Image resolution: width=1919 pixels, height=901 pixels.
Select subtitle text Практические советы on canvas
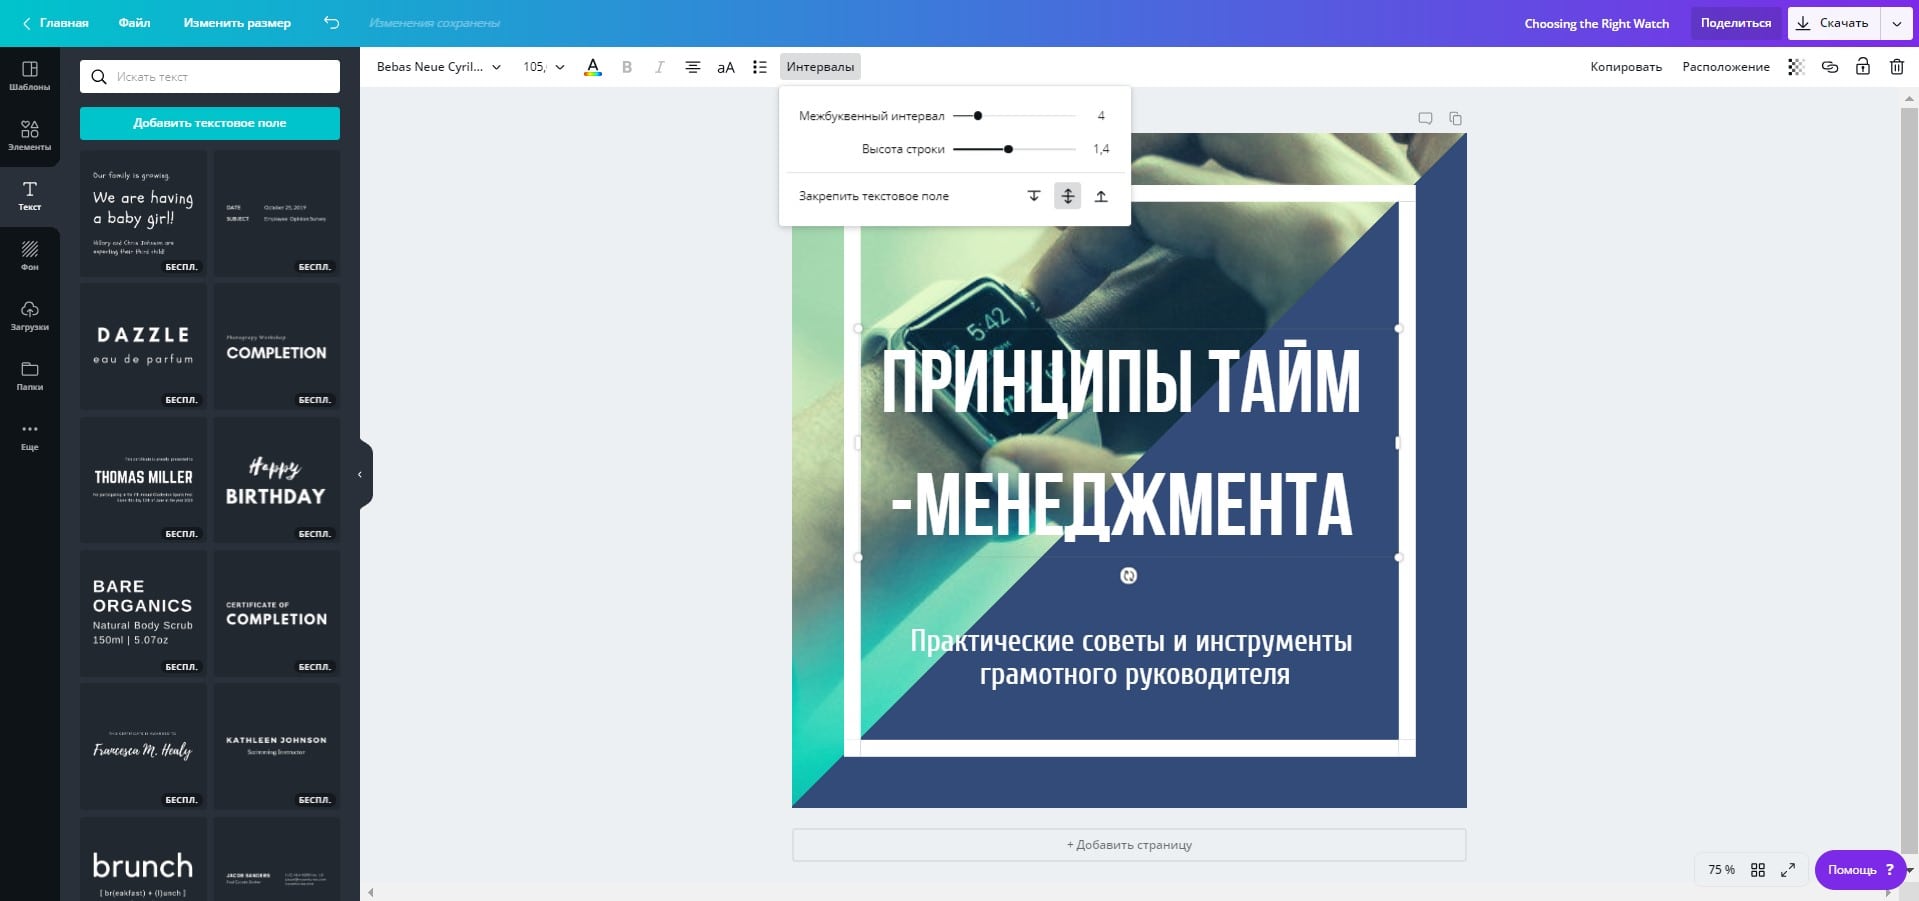pos(1131,658)
